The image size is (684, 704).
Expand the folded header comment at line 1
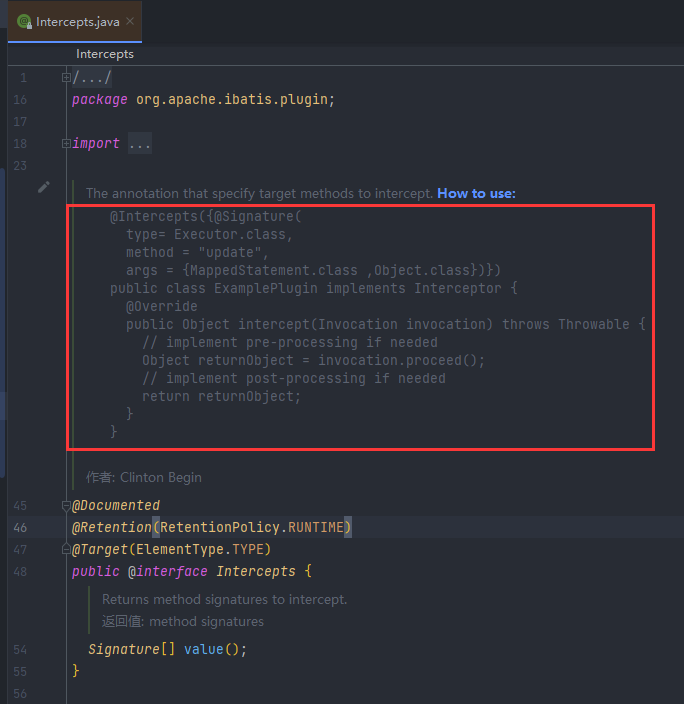[x=66, y=77]
